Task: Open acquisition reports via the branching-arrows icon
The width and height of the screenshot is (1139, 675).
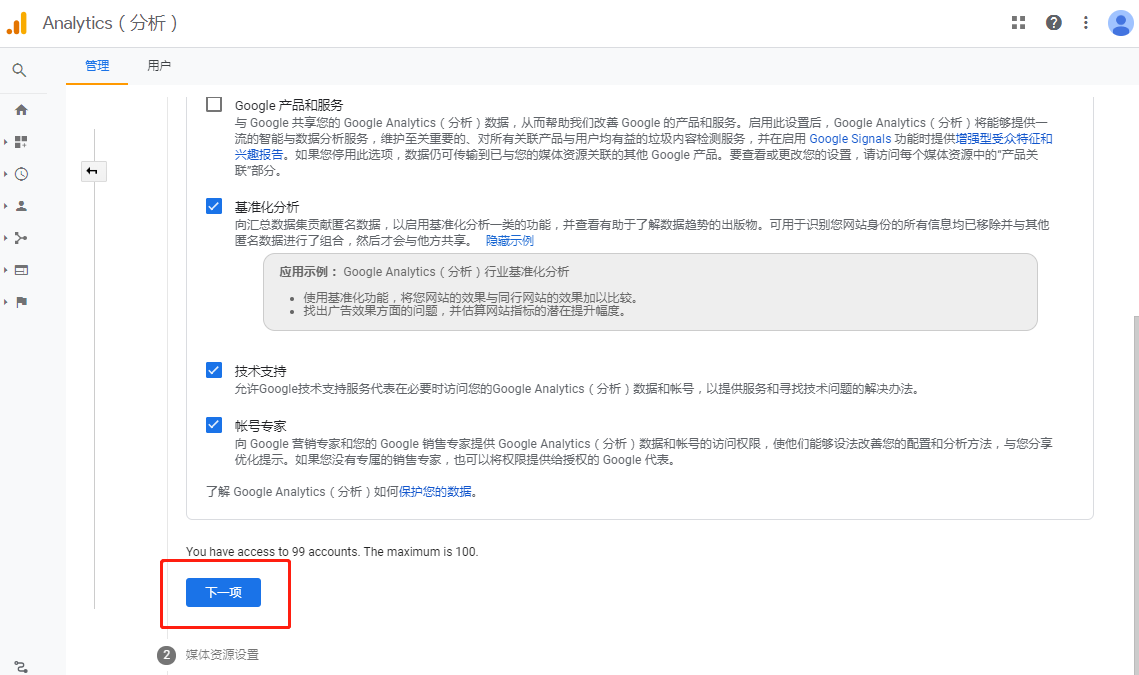Action: coord(21,238)
